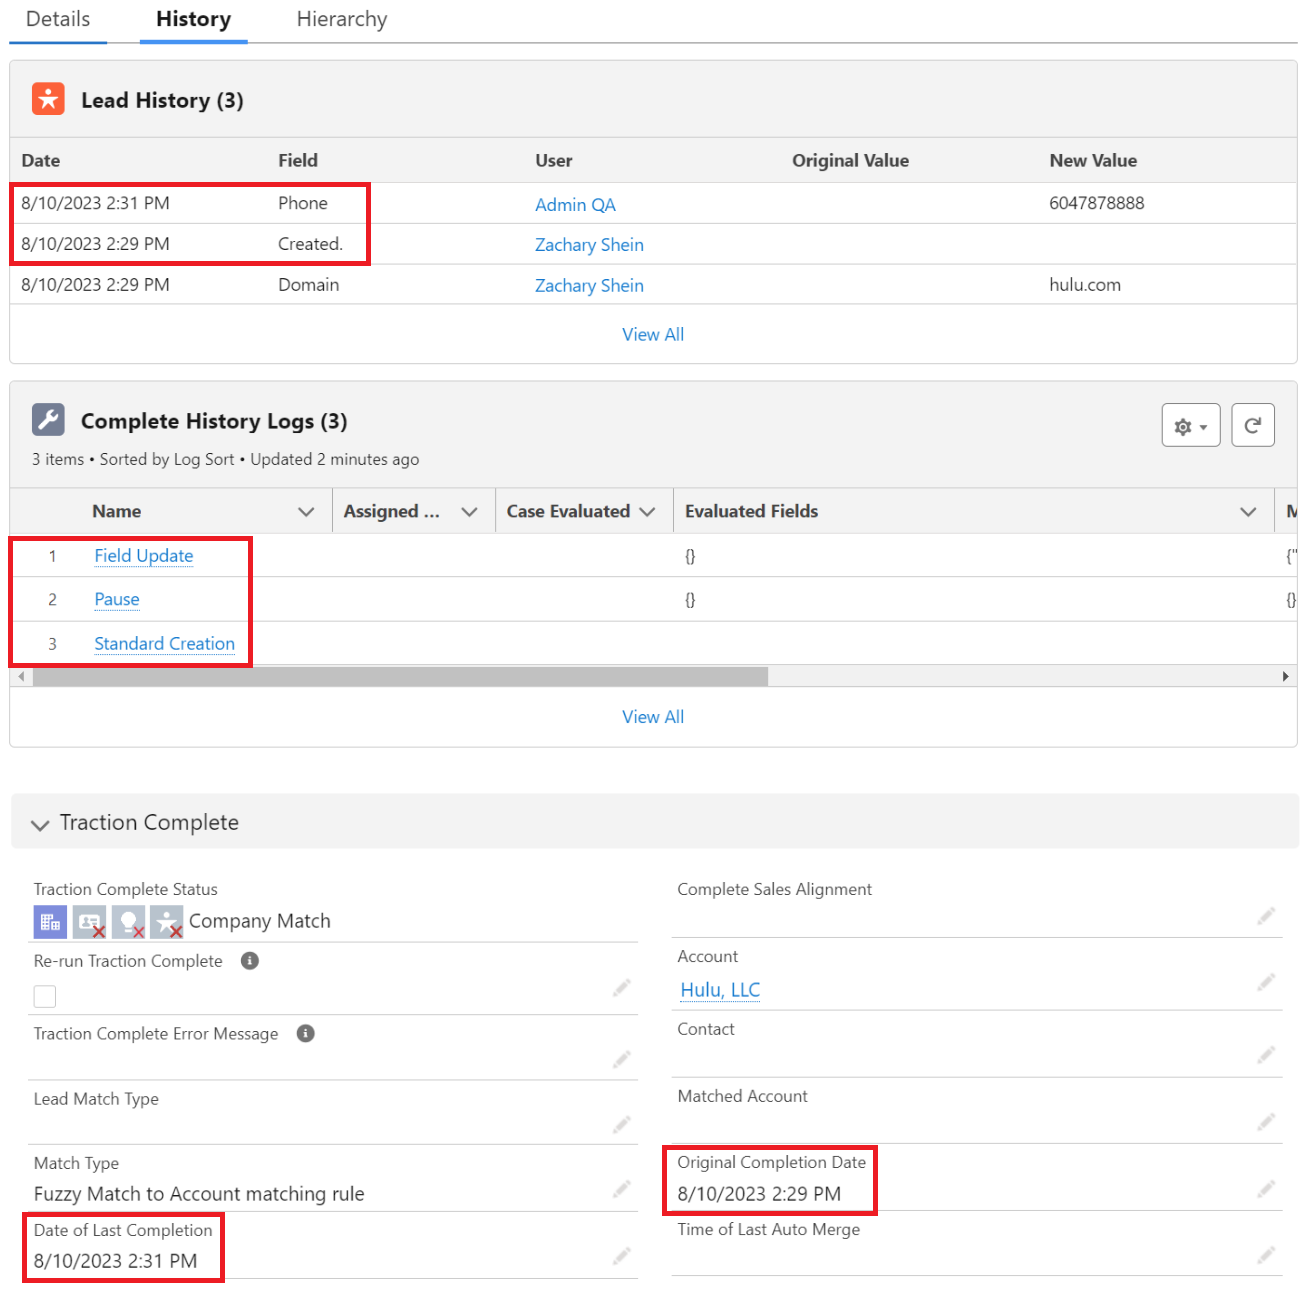1305x1290 pixels.
Task: Toggle the Re-run Traction Complete checkbox
Action: [45, 996]
